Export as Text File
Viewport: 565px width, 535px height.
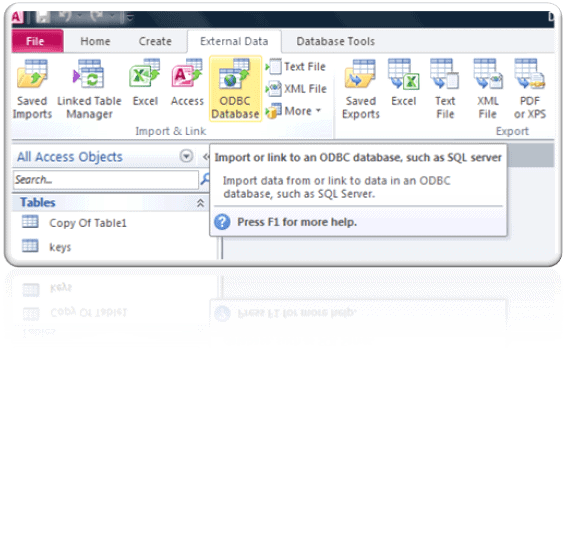click(445, 89)
